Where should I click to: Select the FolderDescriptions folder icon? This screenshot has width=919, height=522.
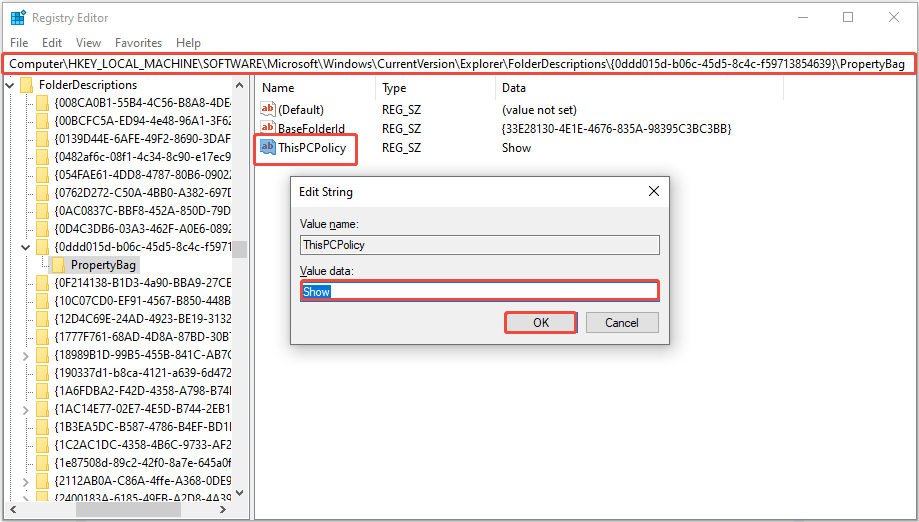coord(27,86)
